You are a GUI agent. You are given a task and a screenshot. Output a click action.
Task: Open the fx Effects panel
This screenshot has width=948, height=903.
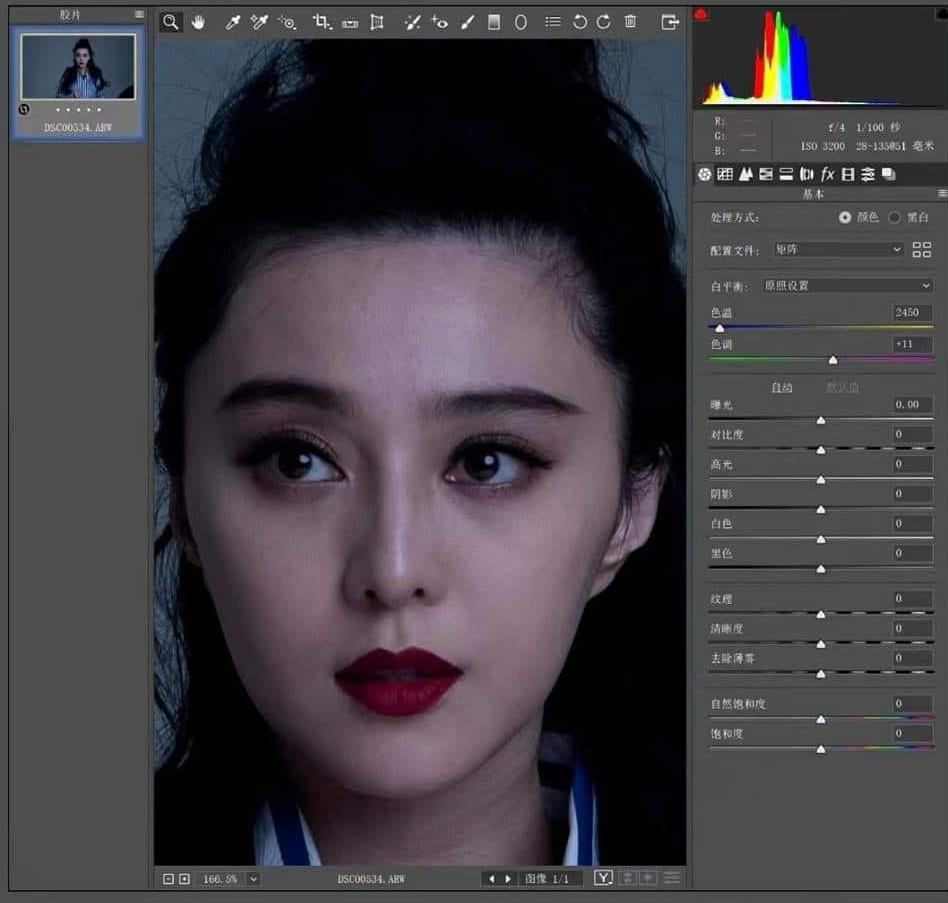point(829,174)
